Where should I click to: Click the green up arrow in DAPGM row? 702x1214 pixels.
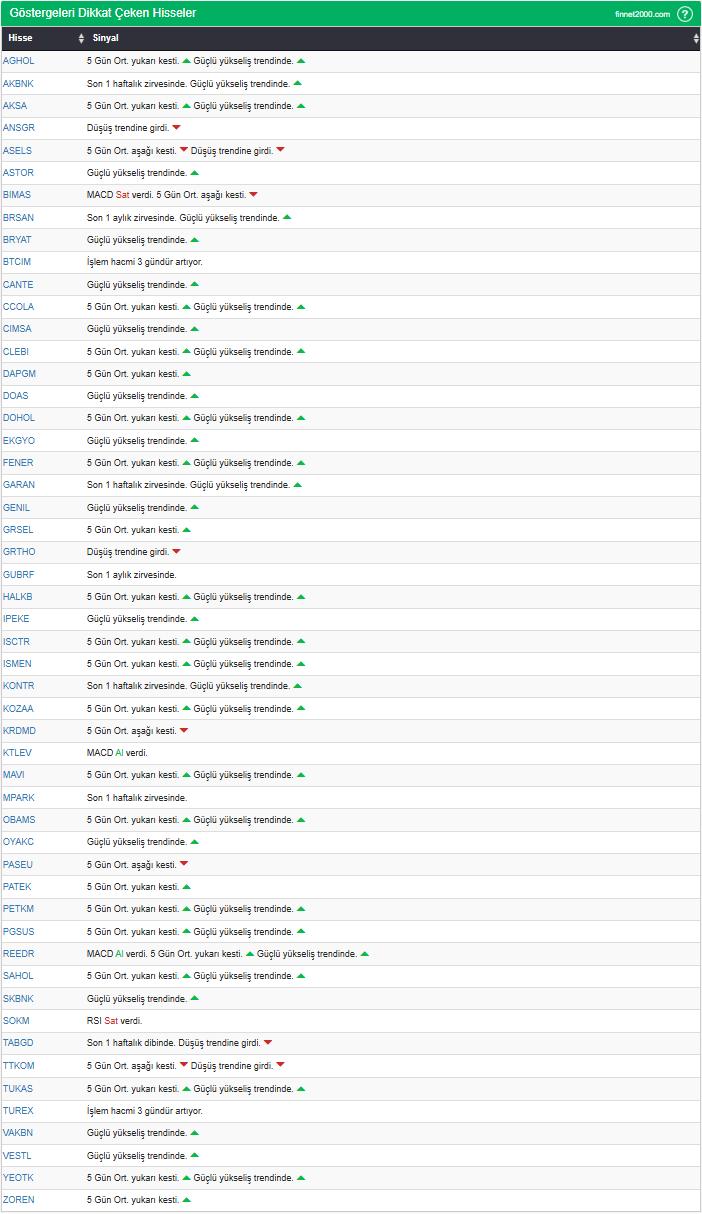186,374
